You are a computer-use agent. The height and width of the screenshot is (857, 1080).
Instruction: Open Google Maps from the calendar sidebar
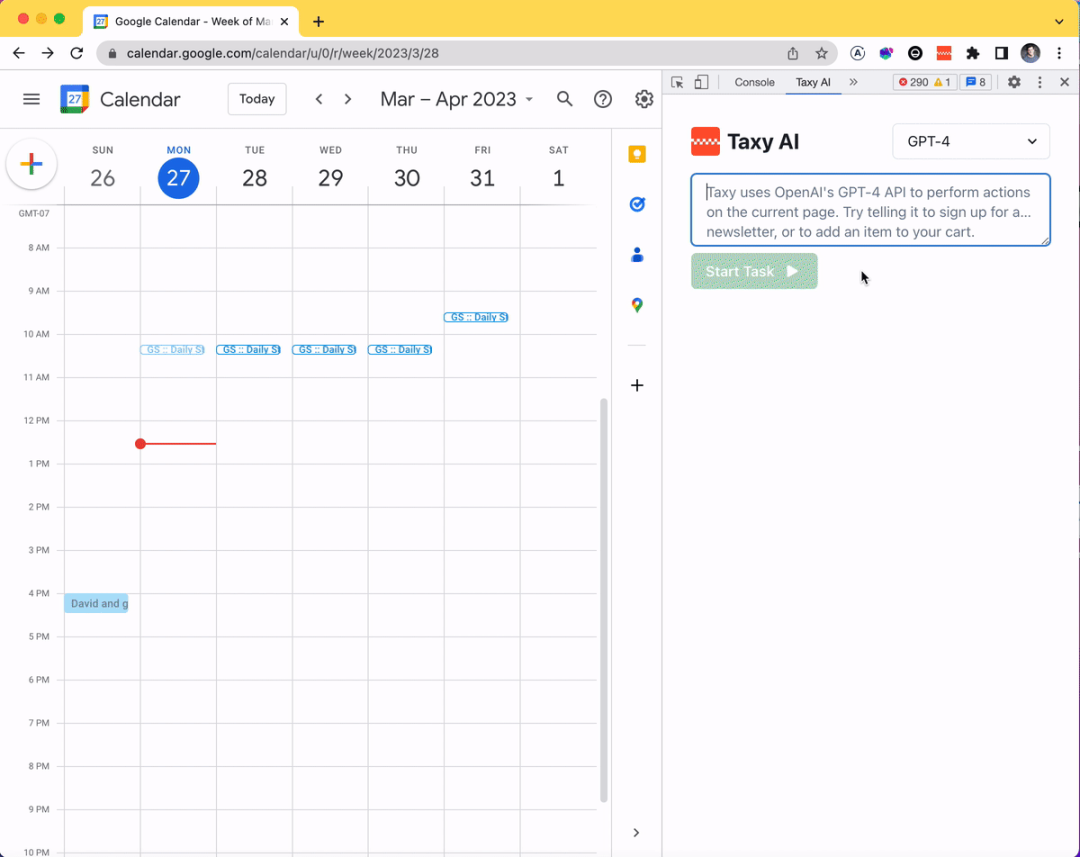coord(637,305)
